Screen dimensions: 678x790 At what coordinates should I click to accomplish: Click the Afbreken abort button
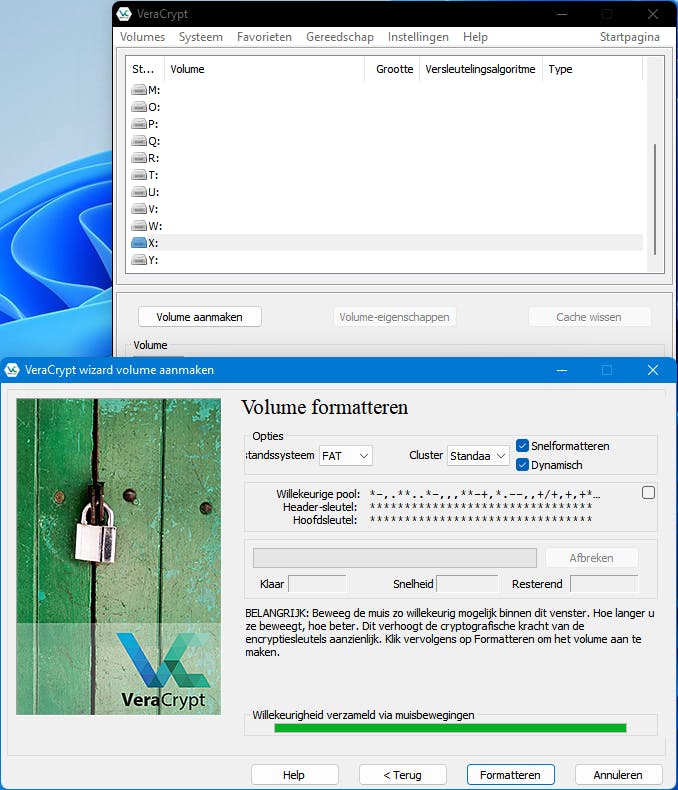[591, 558]
